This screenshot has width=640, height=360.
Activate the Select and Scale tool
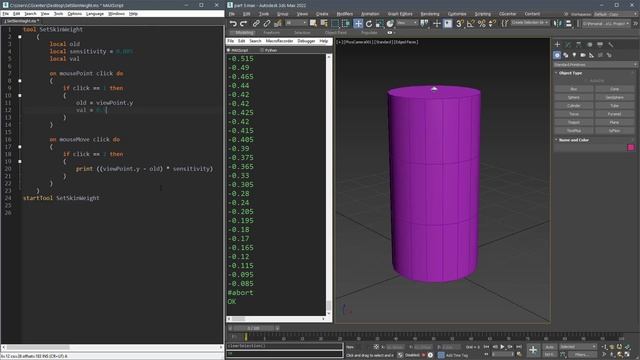point(380,24)
